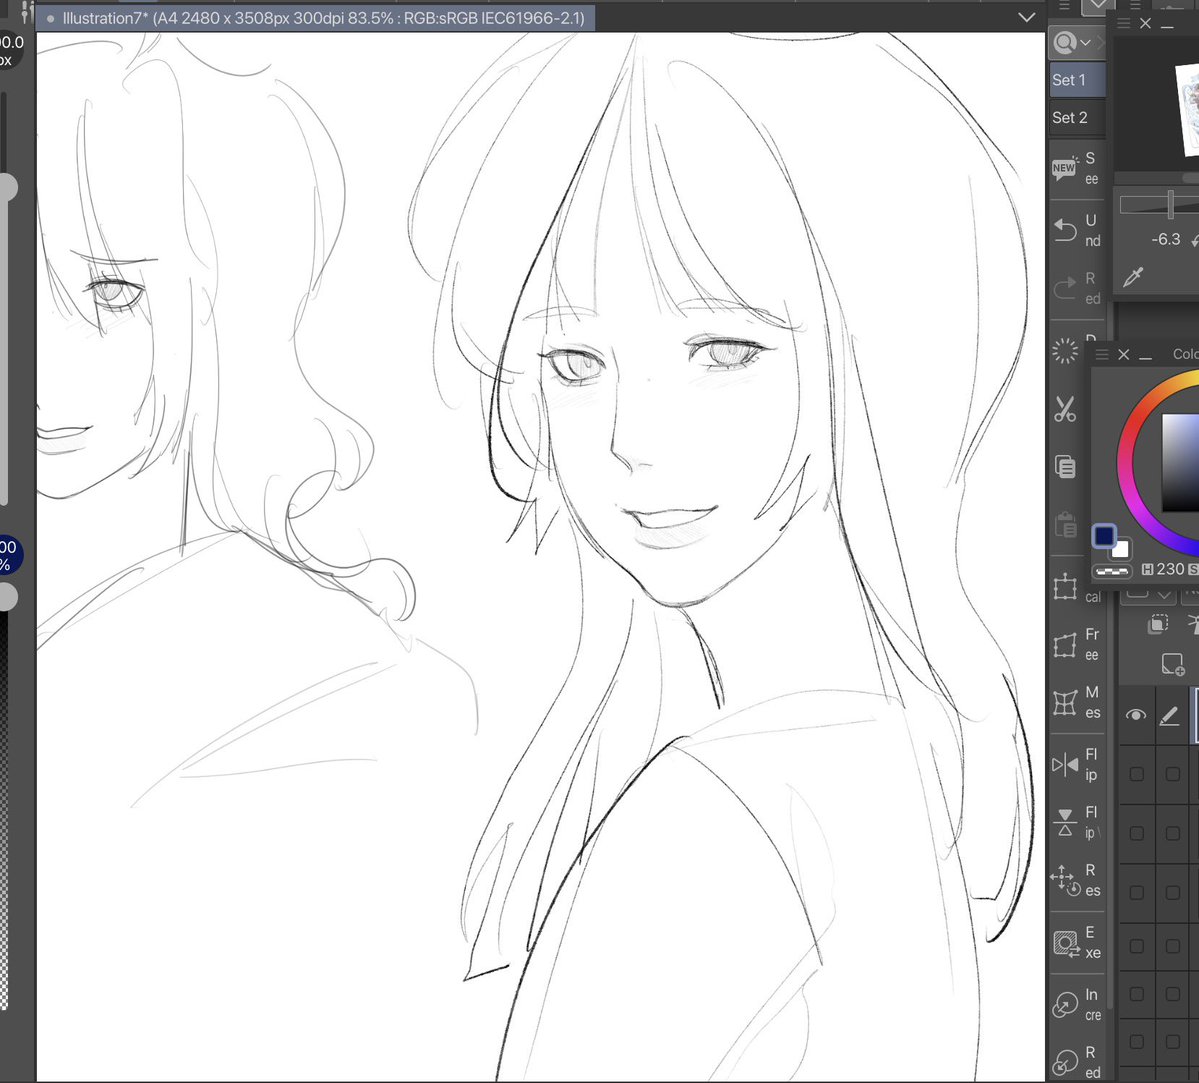The height and width of the screenshot is (1083, 1199).
Task: Expand the canvas tab list chevron
Action: [x=1027, y=18]
